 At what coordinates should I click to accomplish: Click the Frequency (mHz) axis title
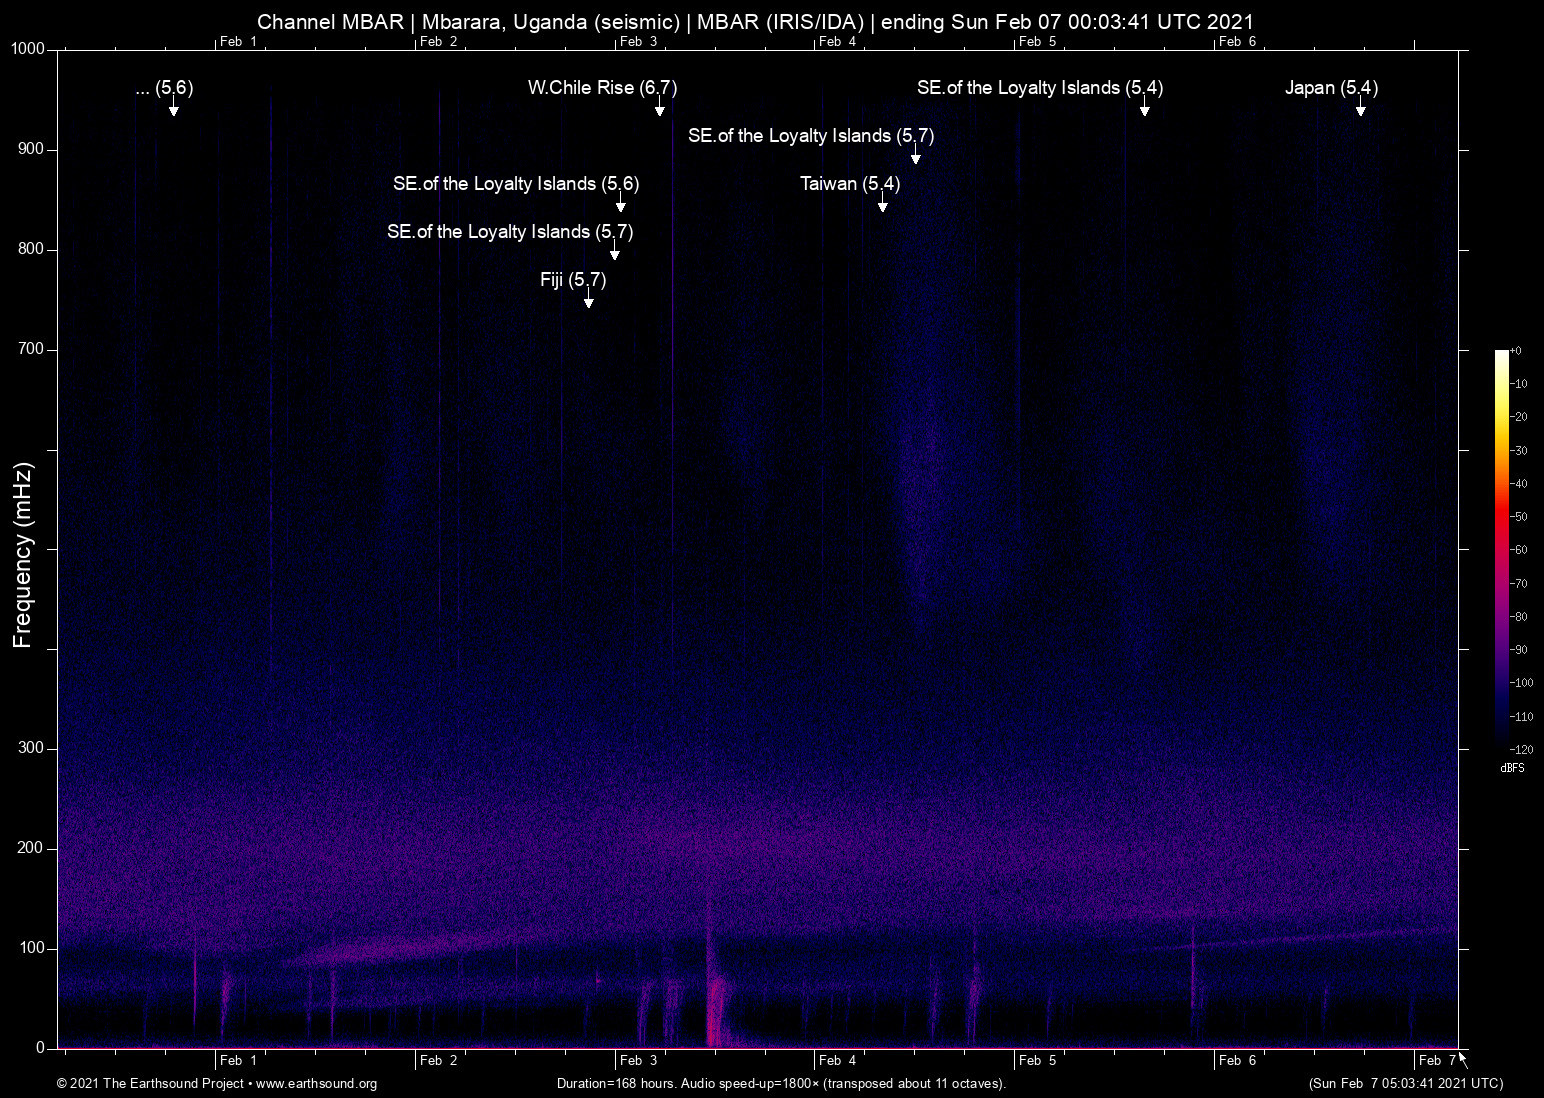pos(22,555)
